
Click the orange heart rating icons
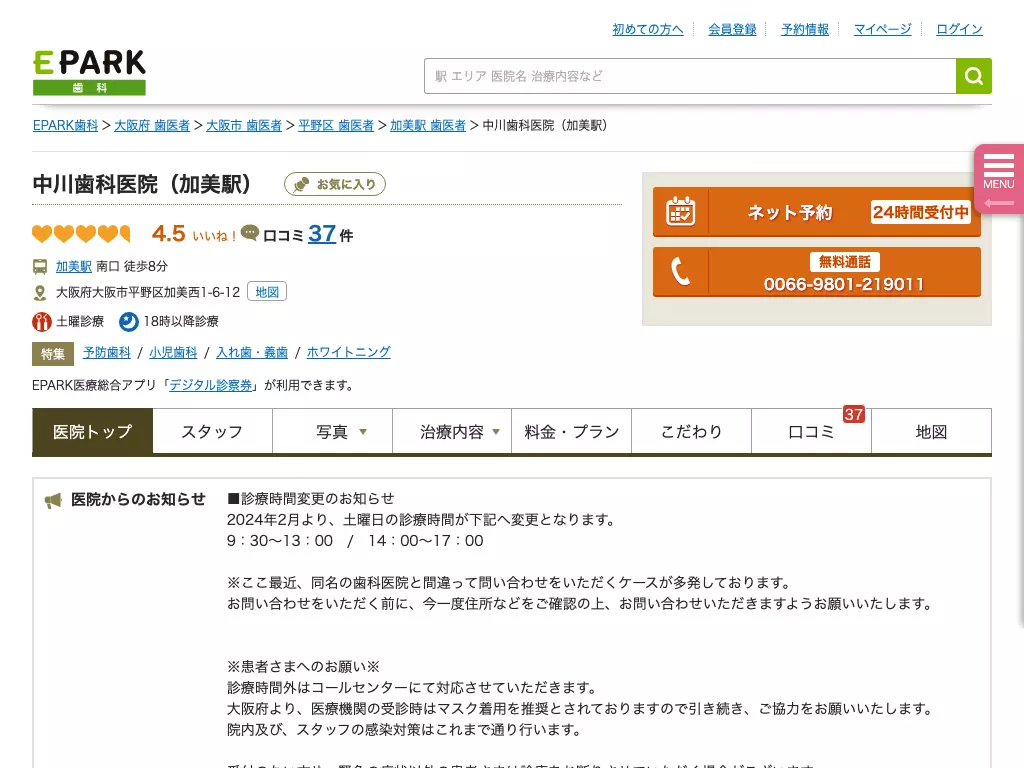pos(82,234)
